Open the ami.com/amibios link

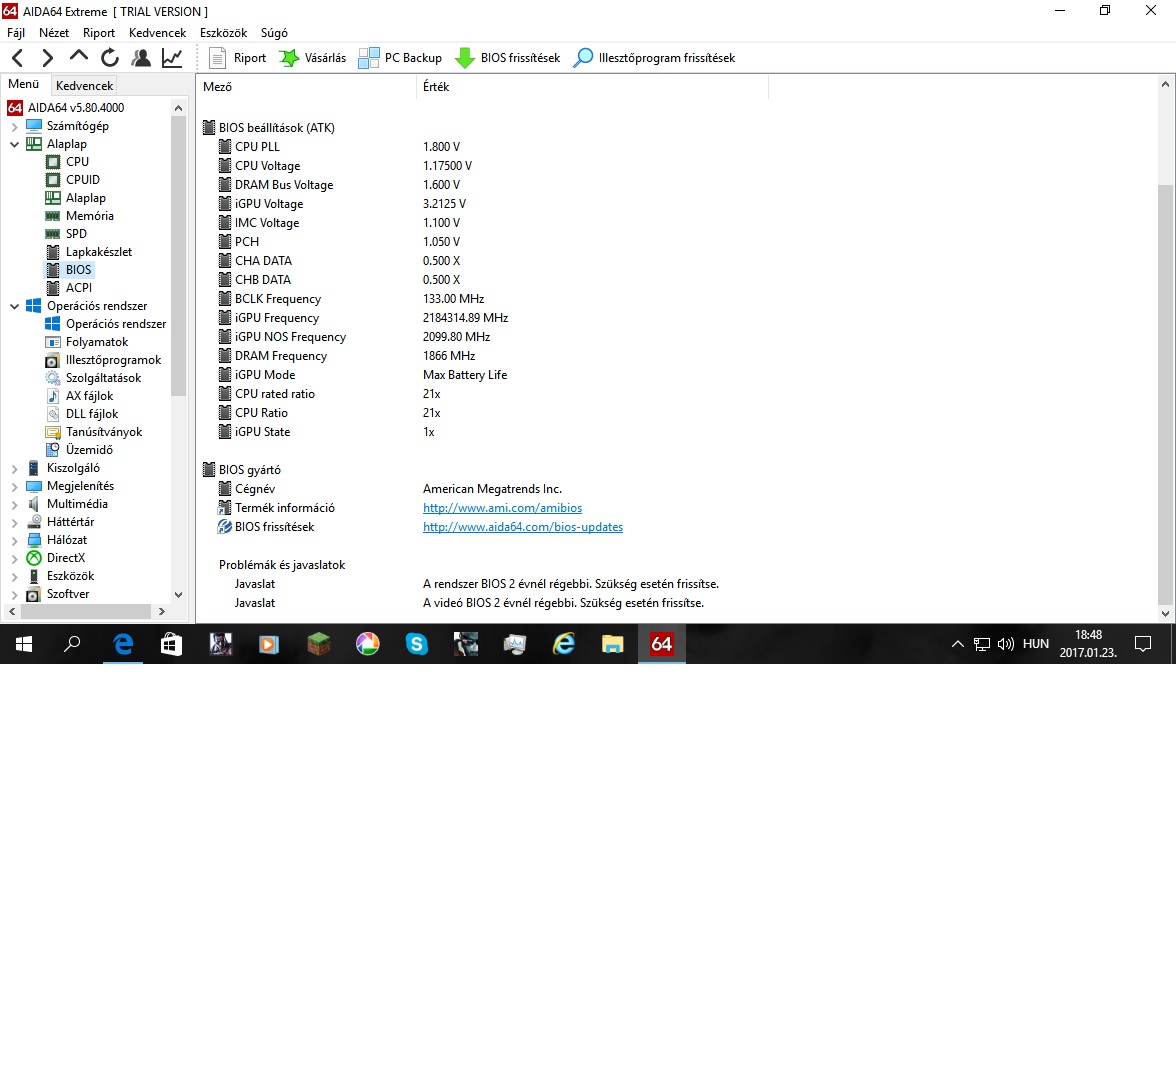502,508
